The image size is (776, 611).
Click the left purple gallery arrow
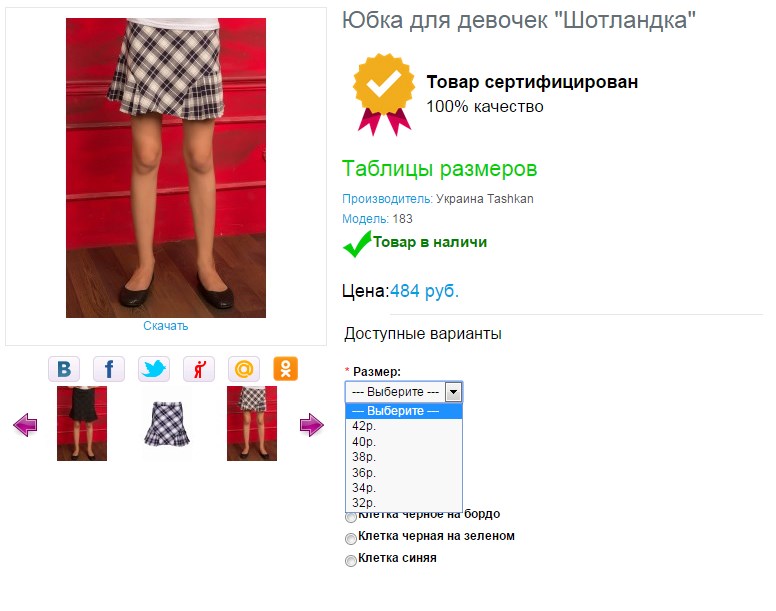(x=25, y=425)
